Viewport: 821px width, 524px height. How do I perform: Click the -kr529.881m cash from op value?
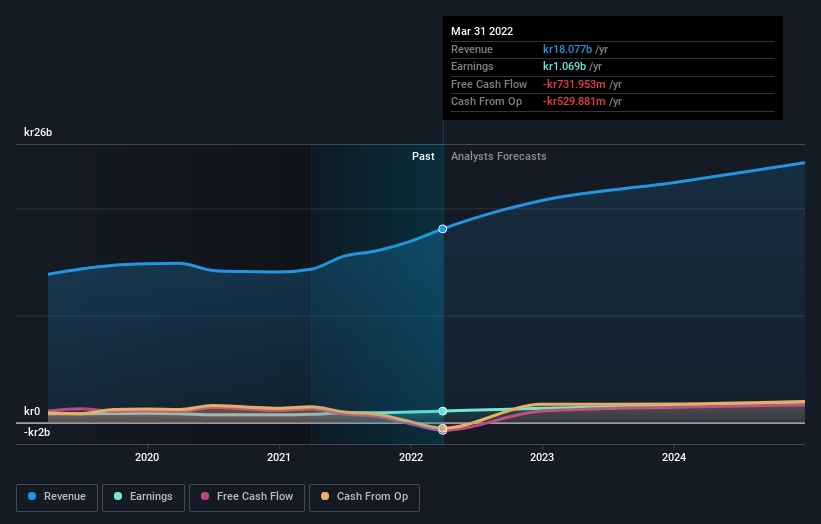(x=574, y=102)
